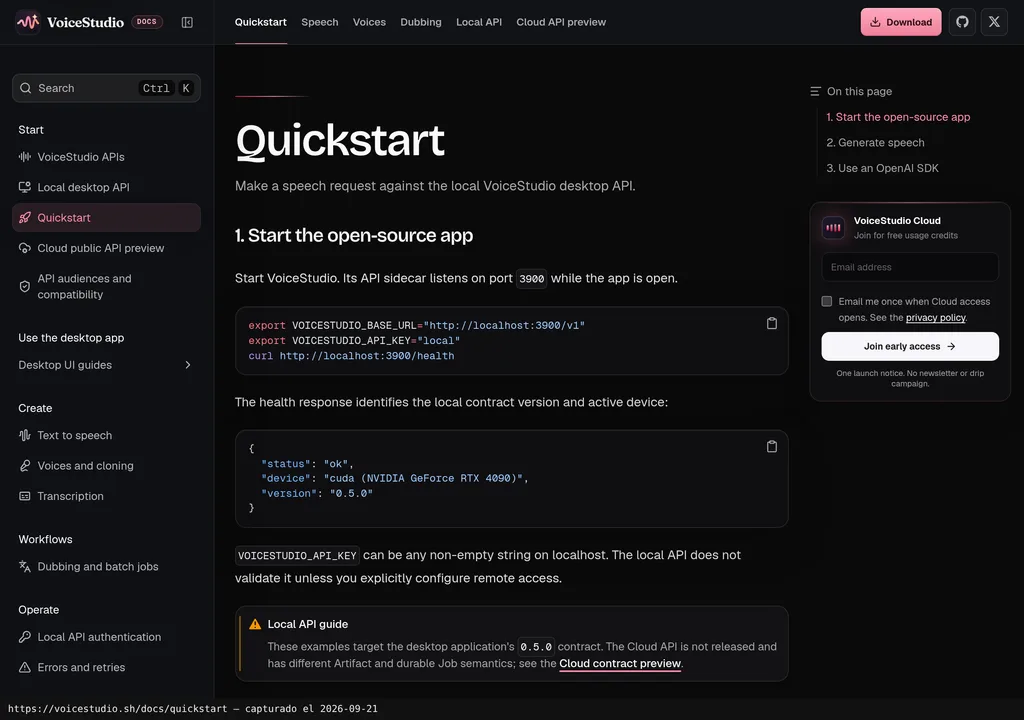1024x720 pixels.
Task: Click the shield icon beside API audiences
Action: tap(25, 286)
